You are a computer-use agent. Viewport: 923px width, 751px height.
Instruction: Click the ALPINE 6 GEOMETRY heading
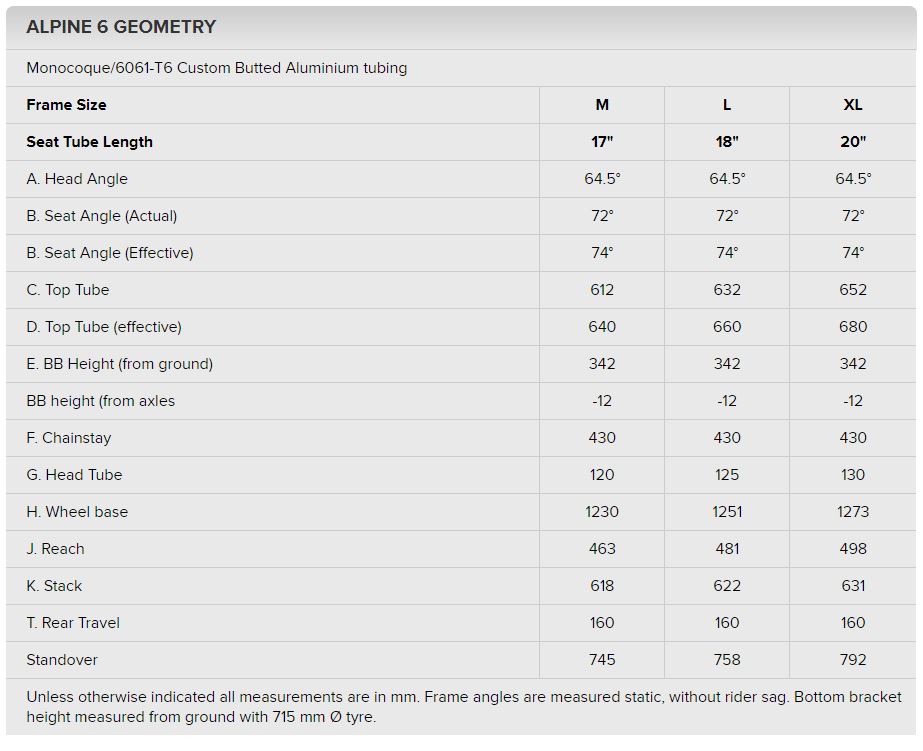click(121, 27)
